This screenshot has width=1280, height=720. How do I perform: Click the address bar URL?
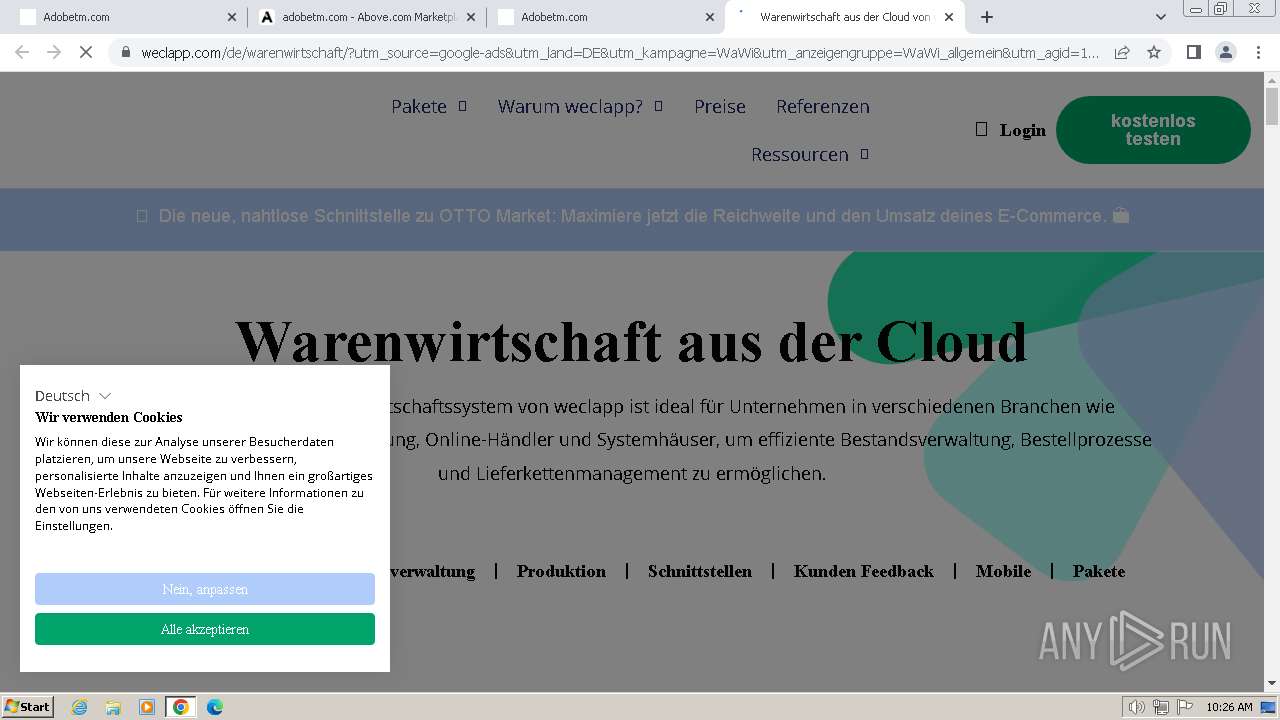pos(620,52)
